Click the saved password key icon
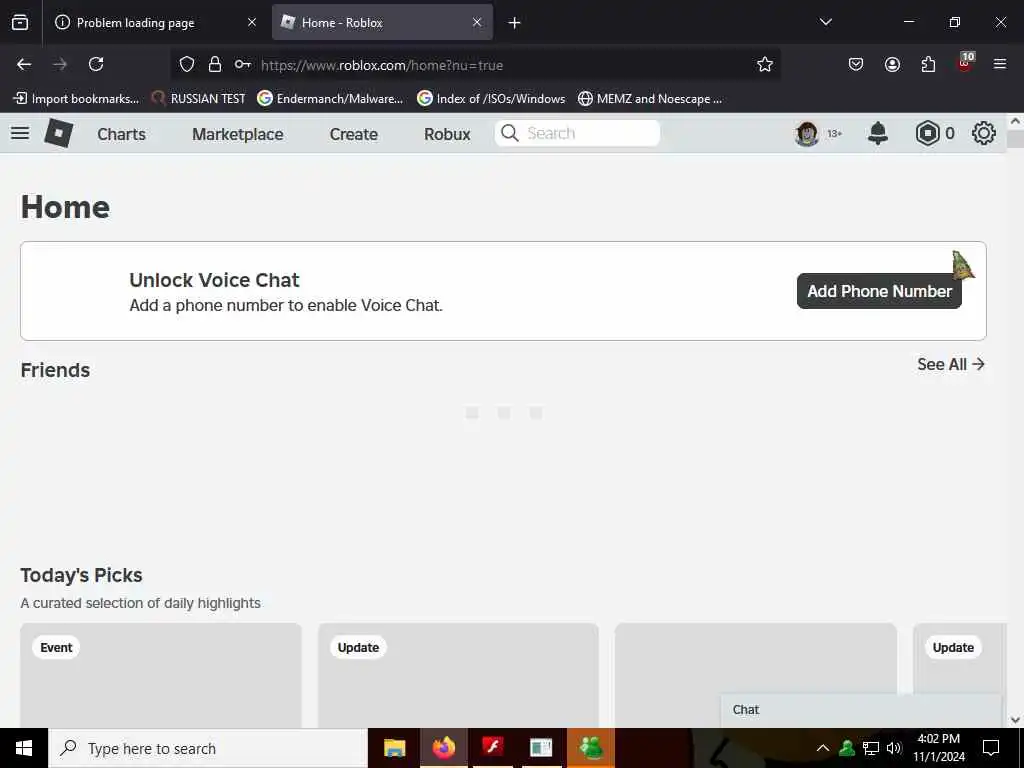Viewport: 1024px width, 768px height. (x=243, y=64)
